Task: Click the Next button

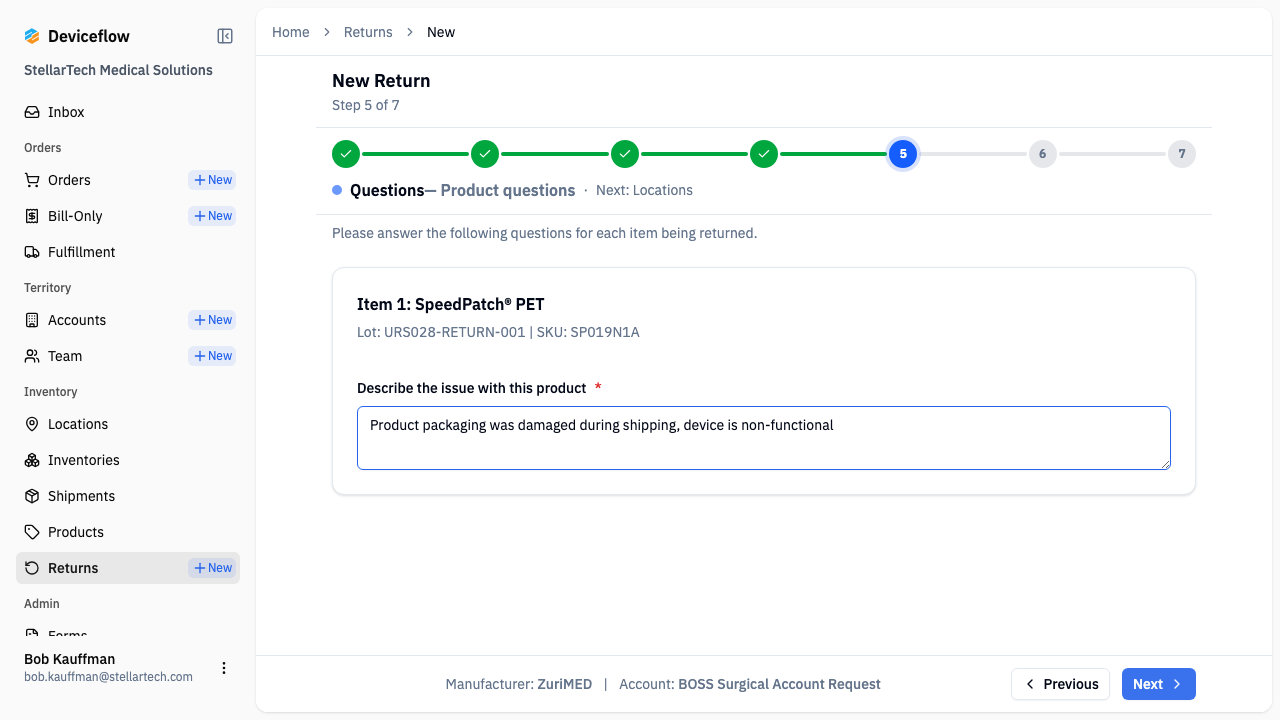Action: pyautogui.click(x=1158, y=684)
